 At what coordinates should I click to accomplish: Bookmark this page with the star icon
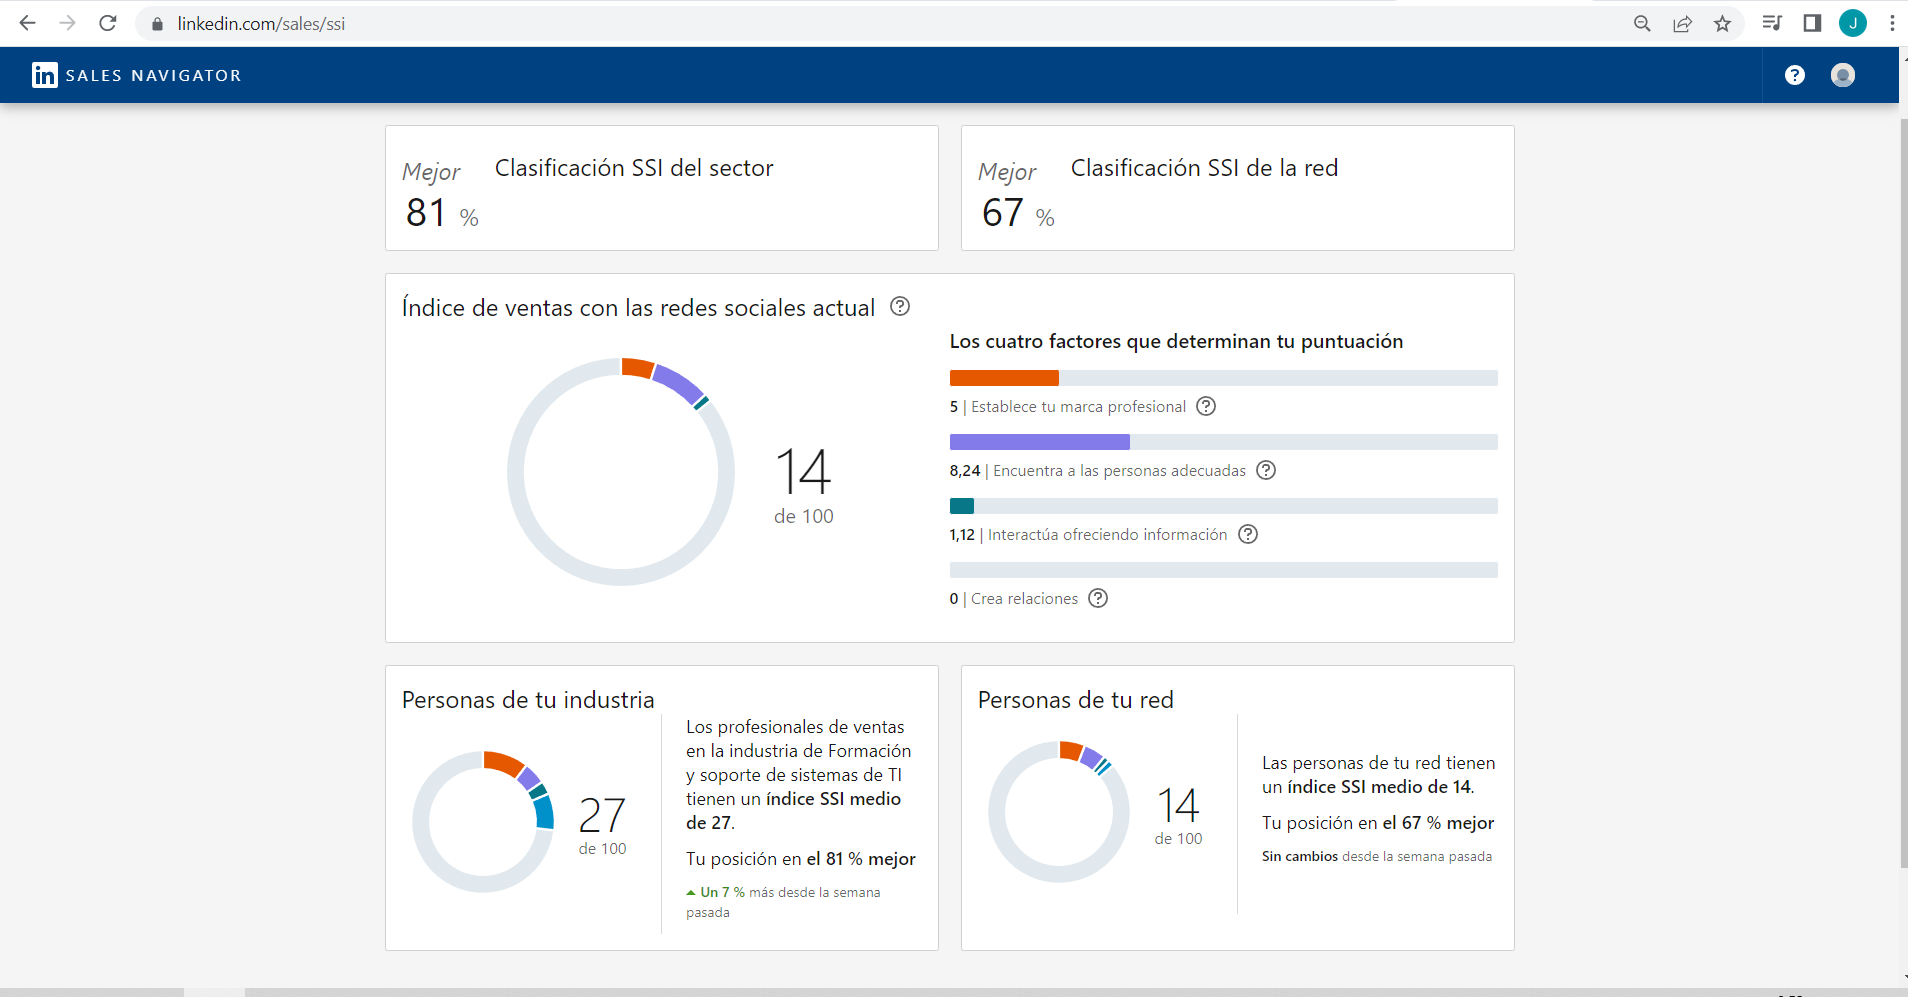pos(1722,23)
